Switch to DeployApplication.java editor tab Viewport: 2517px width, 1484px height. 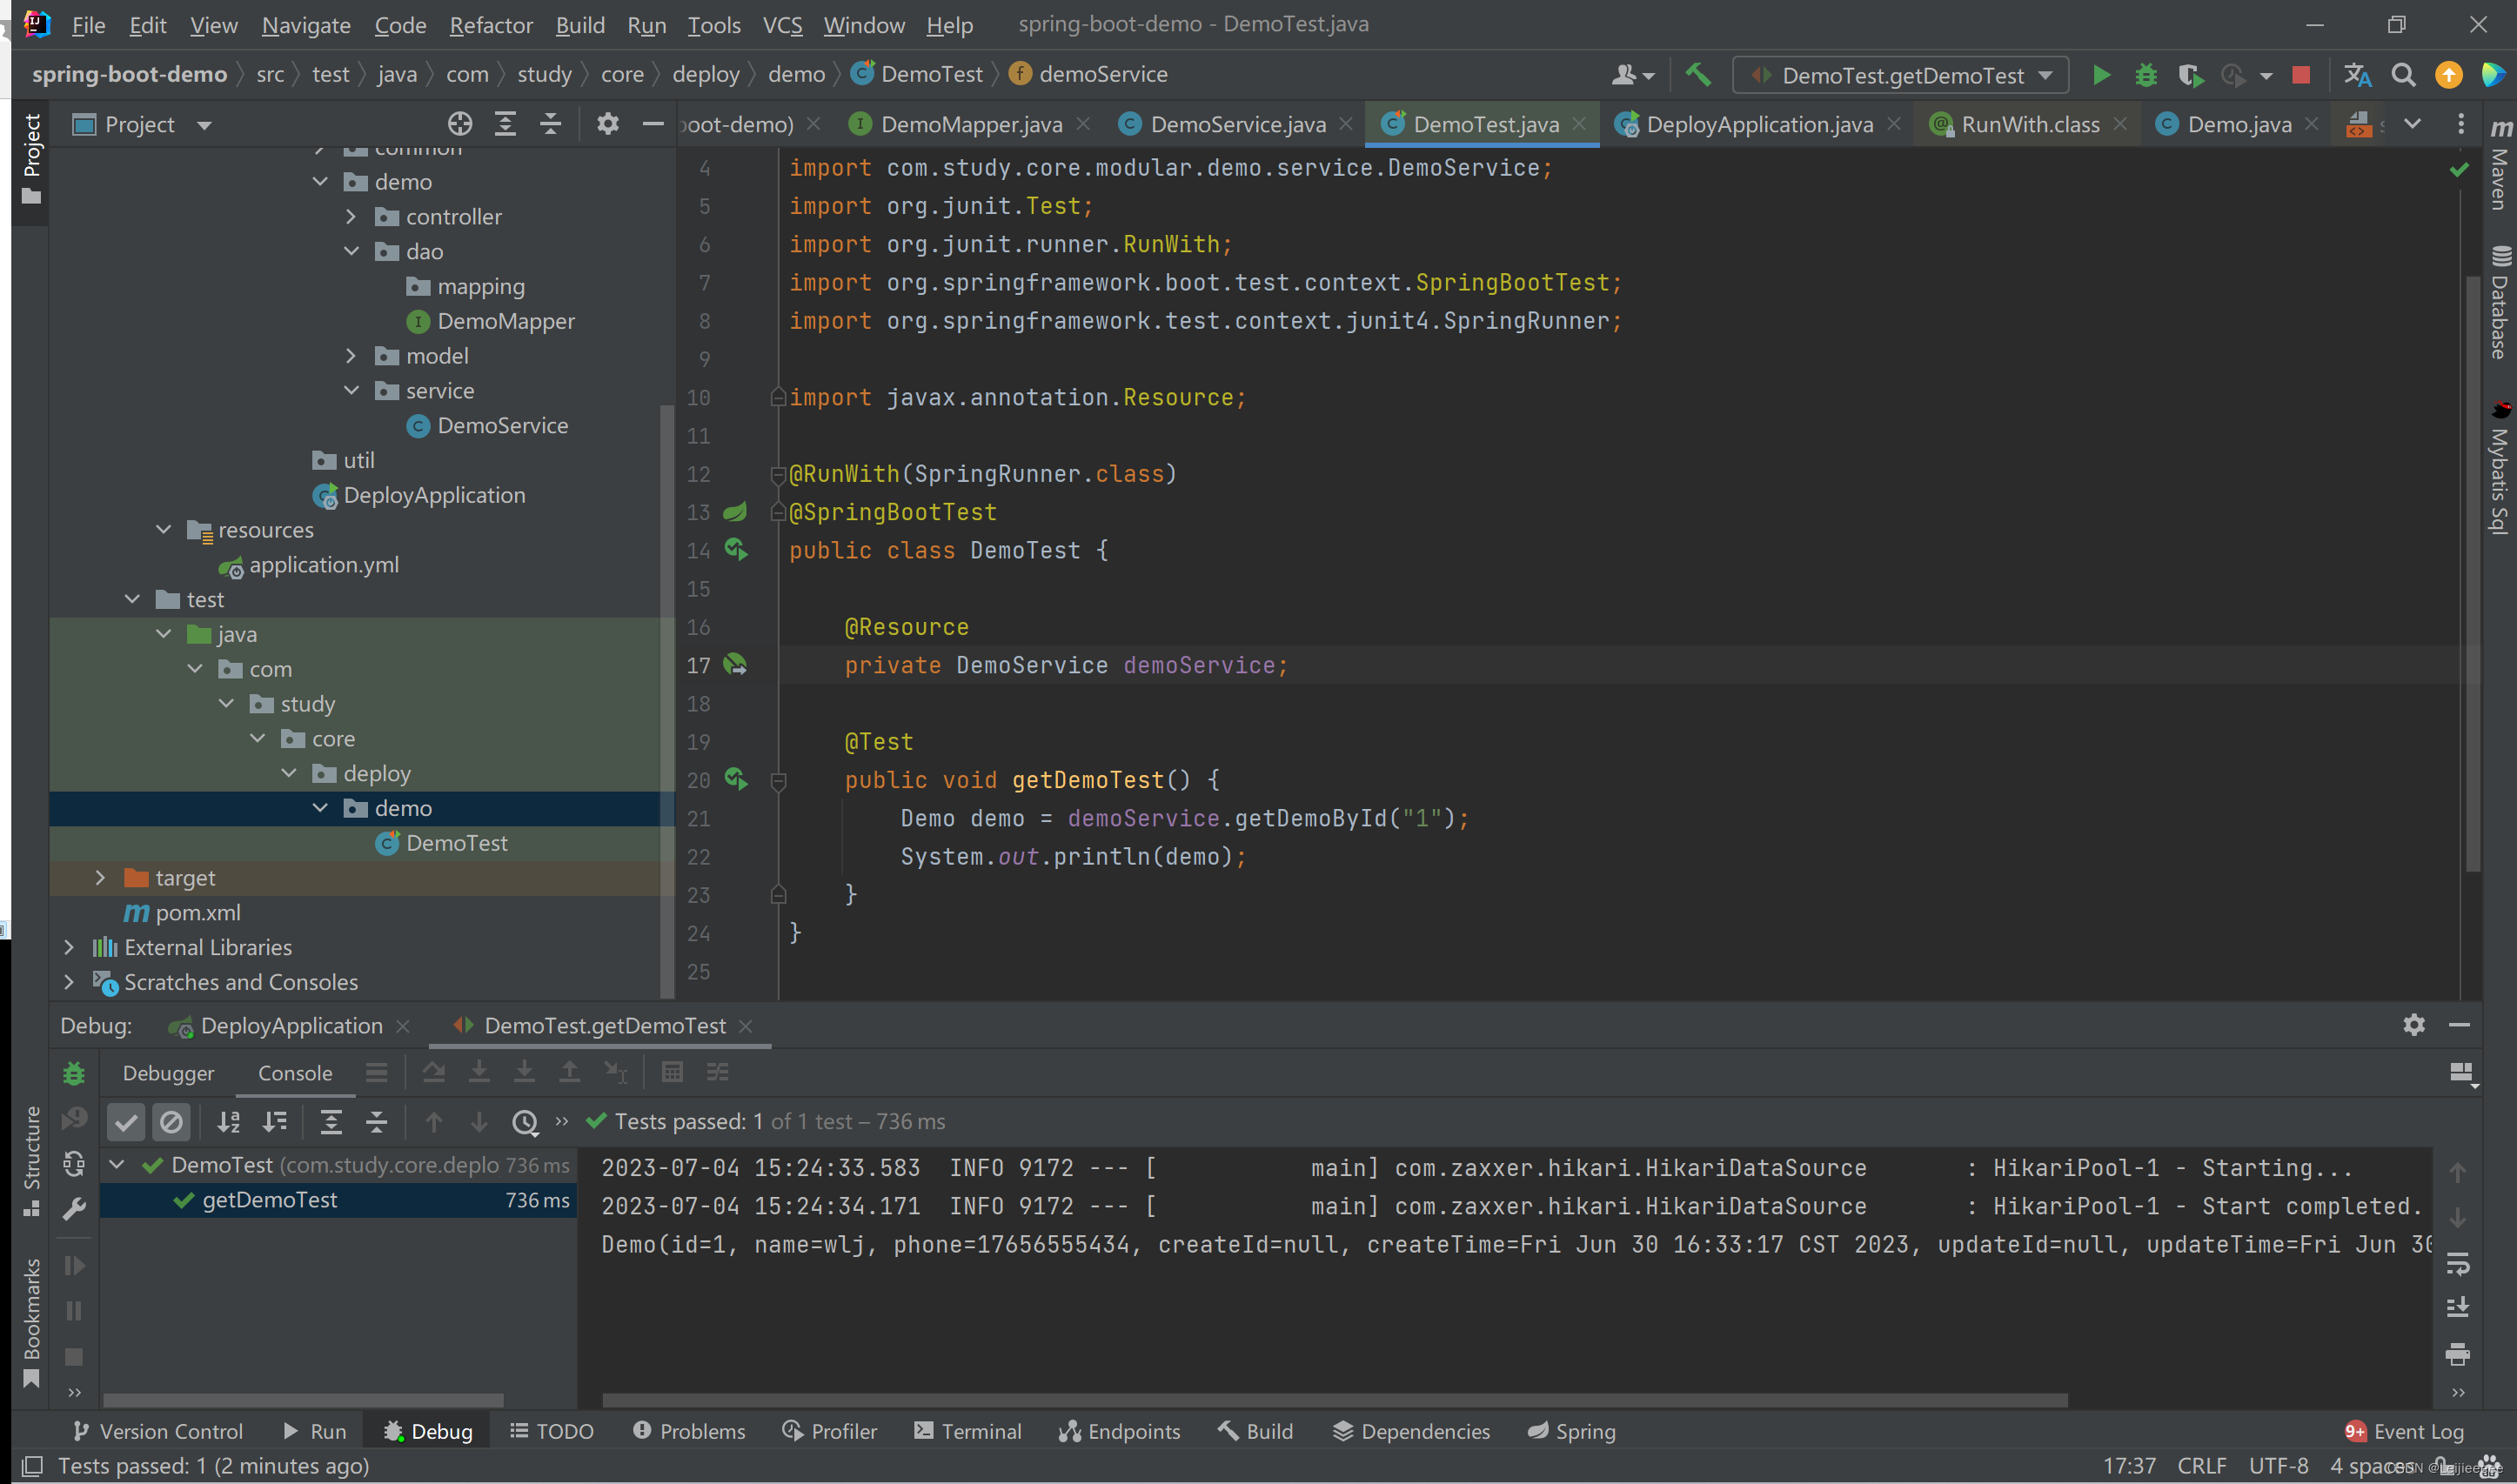click(x=1759, y=124)
